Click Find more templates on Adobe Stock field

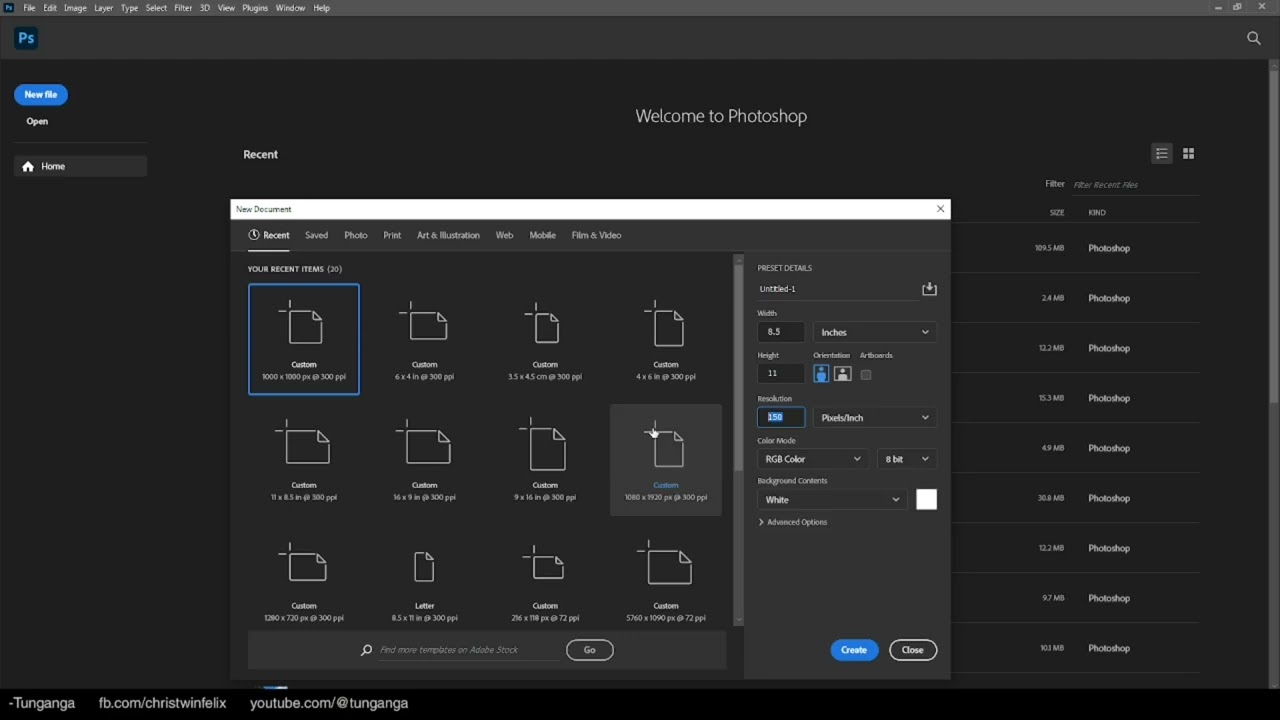coord(468,650)
